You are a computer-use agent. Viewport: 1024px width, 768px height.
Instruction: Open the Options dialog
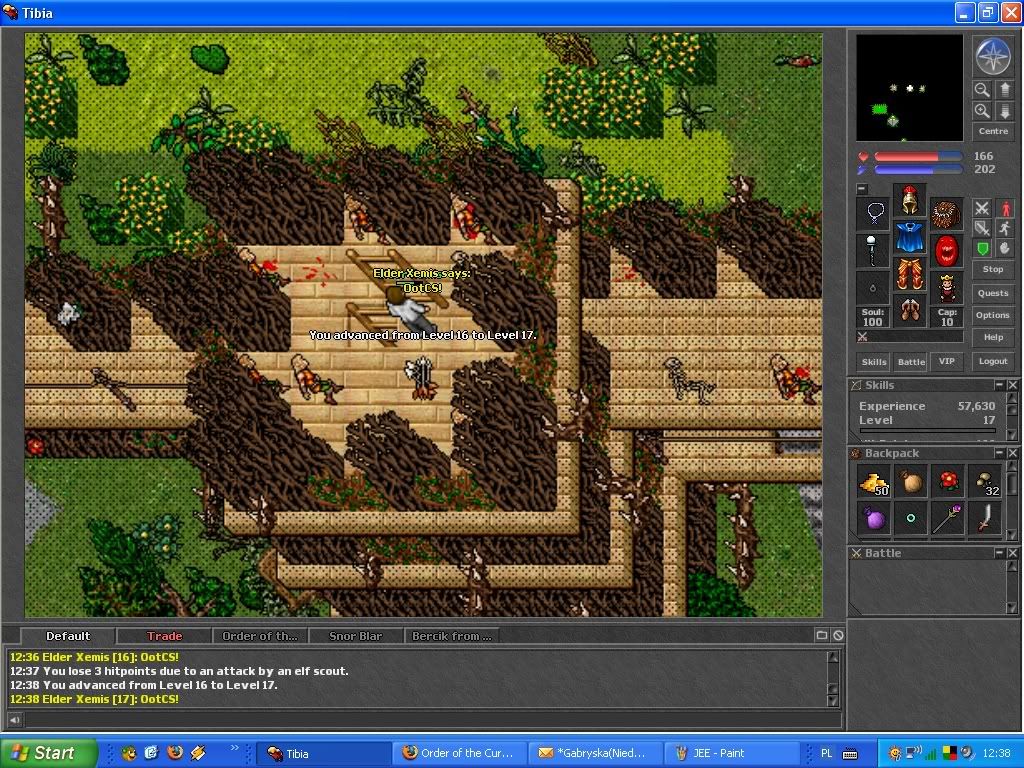point(993,315)
